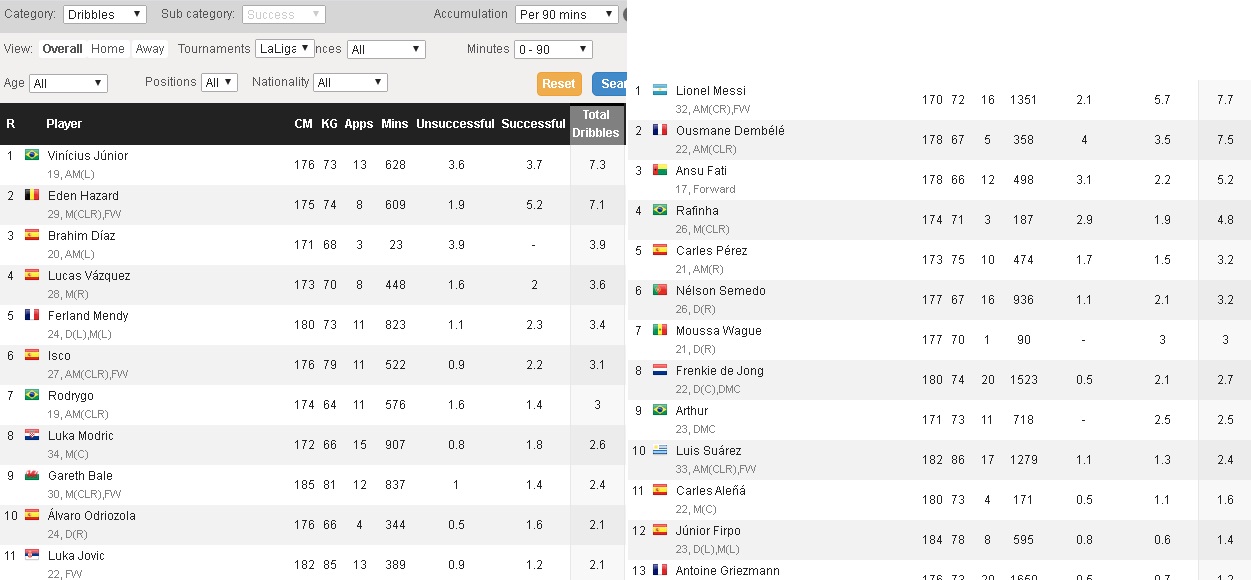Open Ousmane Dembélé's player link
The width and height of the screenshot is (1251, 580).
(x=730, y=131)
